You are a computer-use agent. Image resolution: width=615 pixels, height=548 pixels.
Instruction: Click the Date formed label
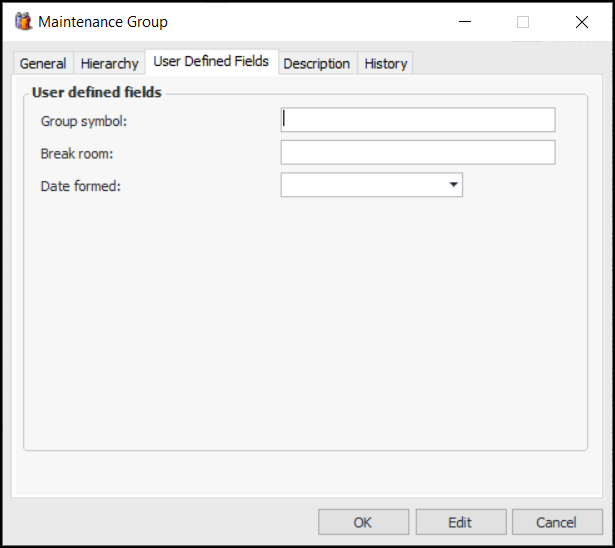tap(80, 186)
